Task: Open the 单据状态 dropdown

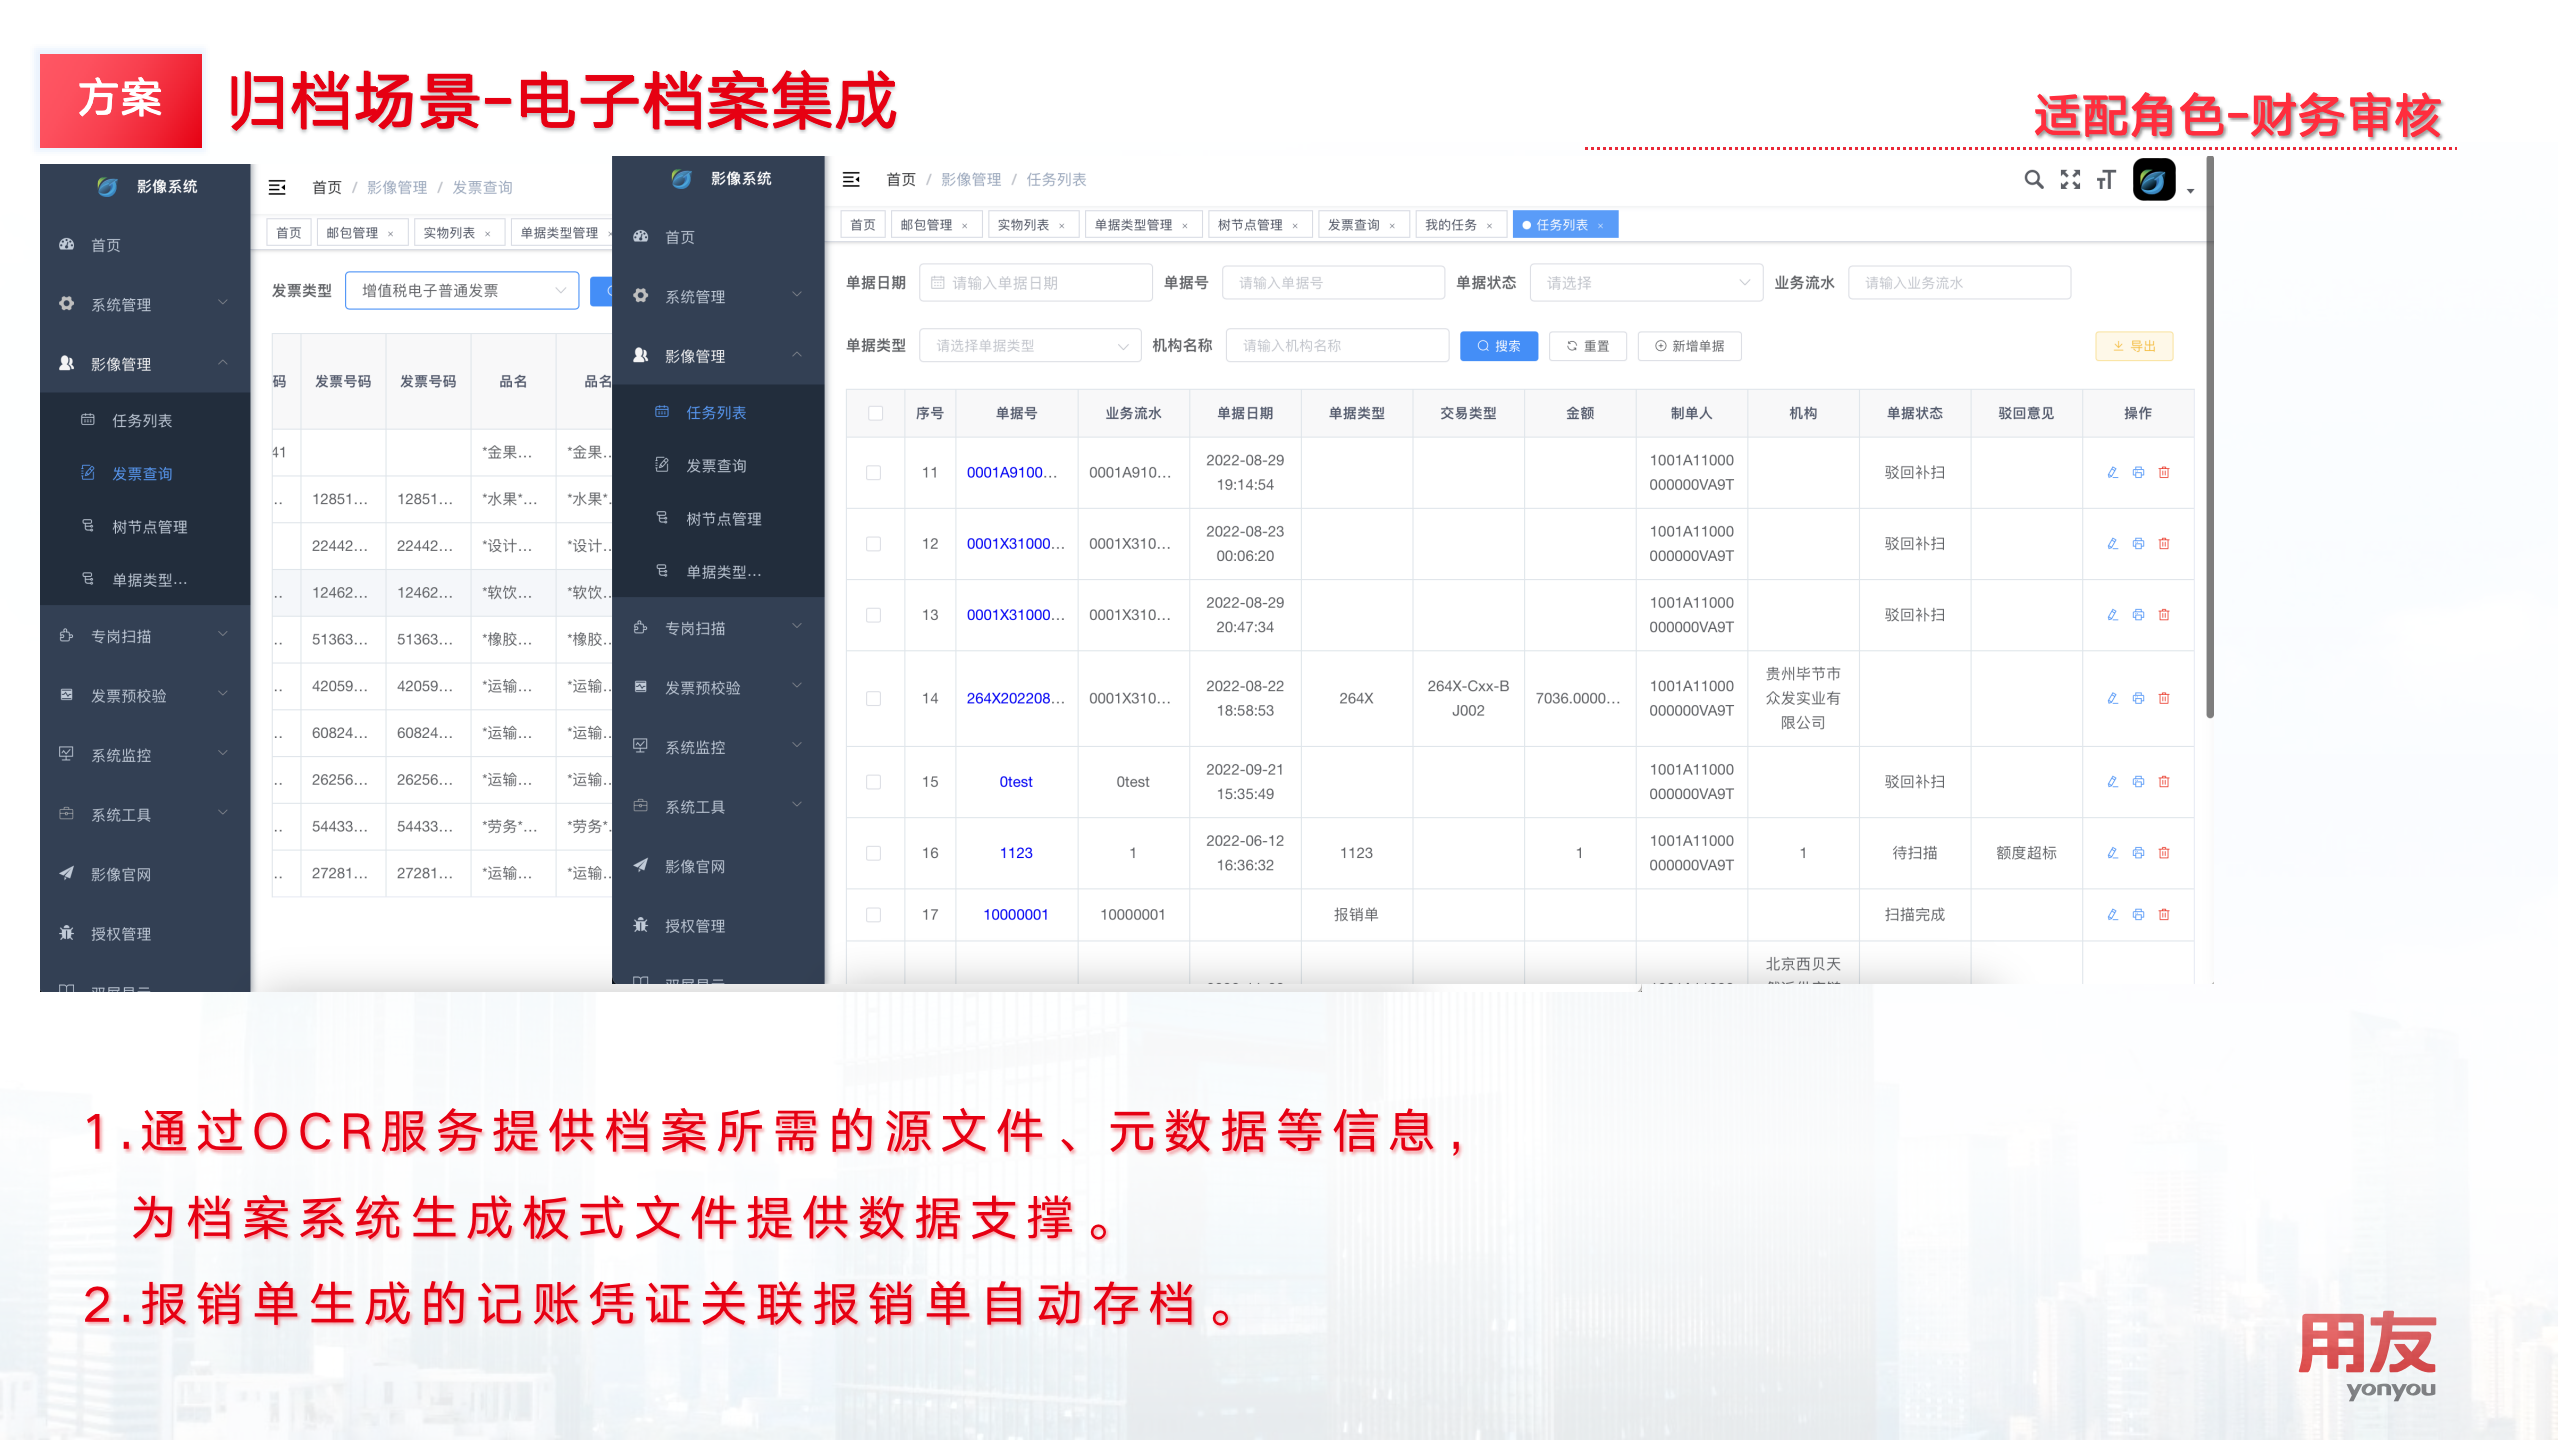Action: pyautogui.click(x=1645, y=283)
